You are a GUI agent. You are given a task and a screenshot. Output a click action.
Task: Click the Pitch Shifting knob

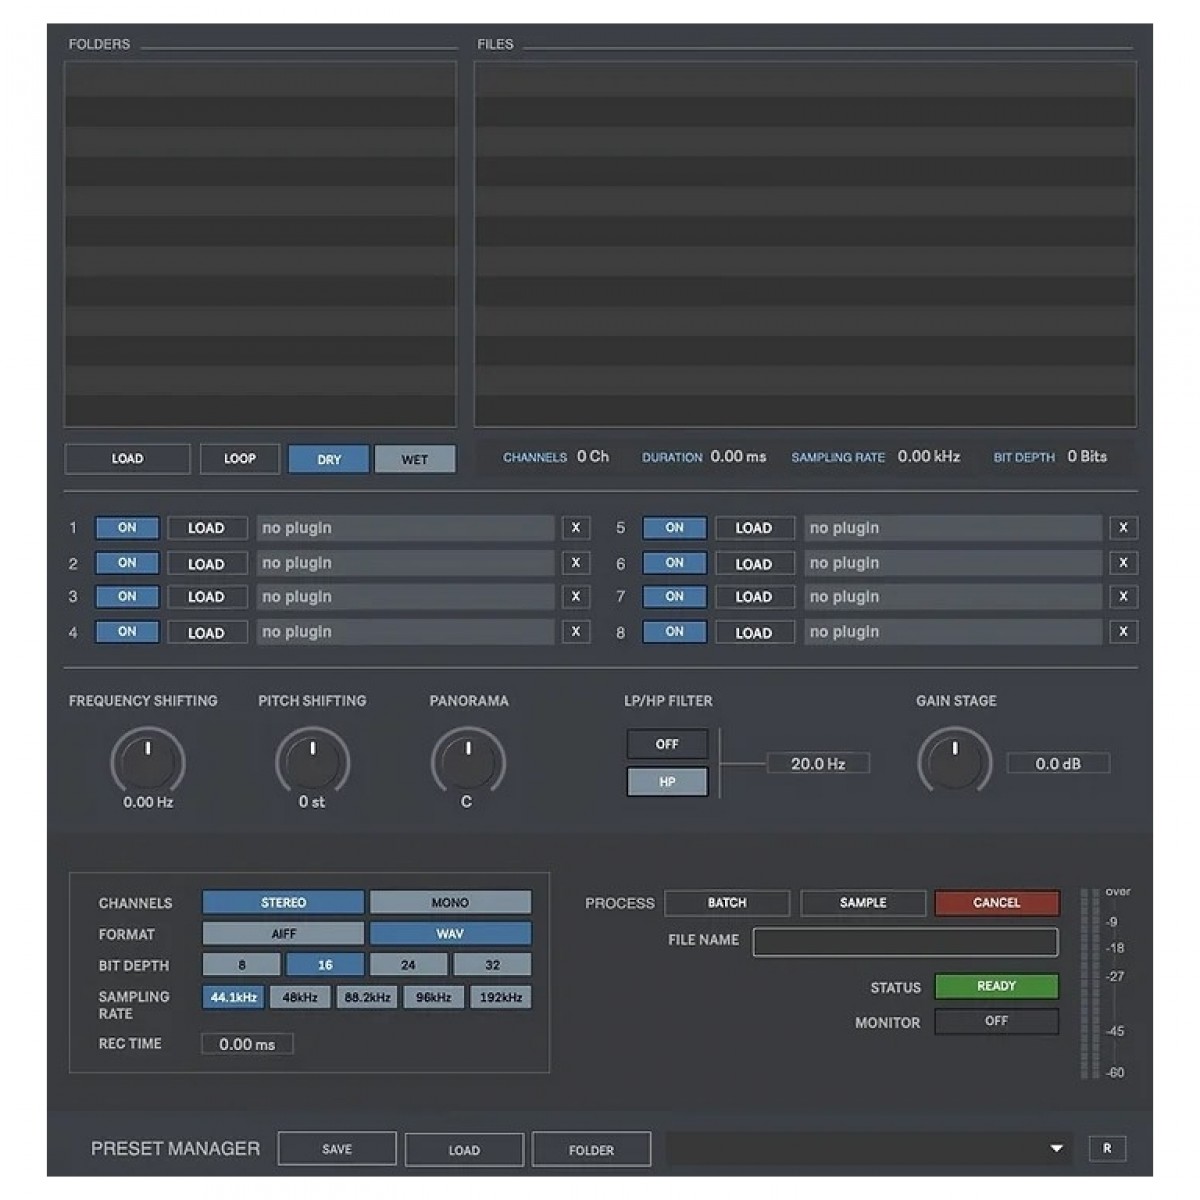pos(312,762)
